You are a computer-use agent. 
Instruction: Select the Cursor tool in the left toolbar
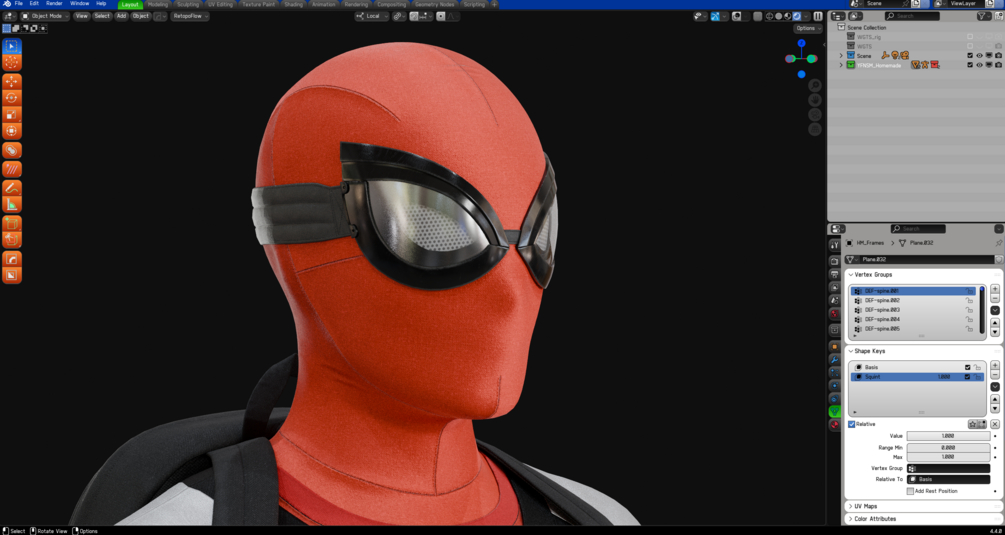tap(12, 62)
